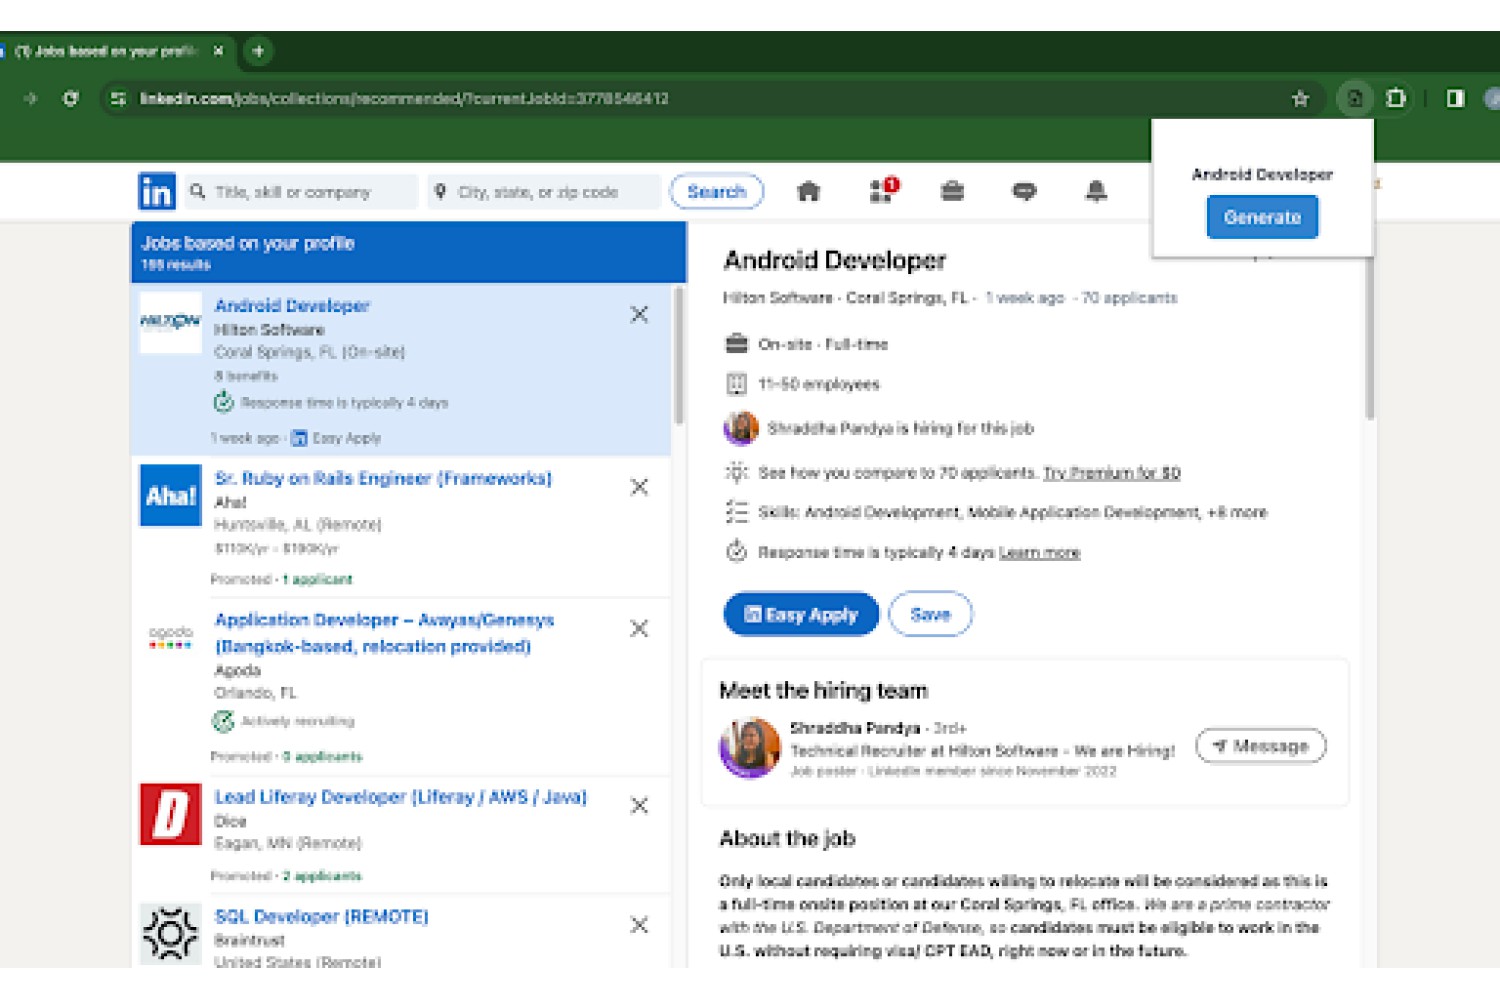
Task: Click the LinkedIn logo icon
Action: [x=157, y=191]
